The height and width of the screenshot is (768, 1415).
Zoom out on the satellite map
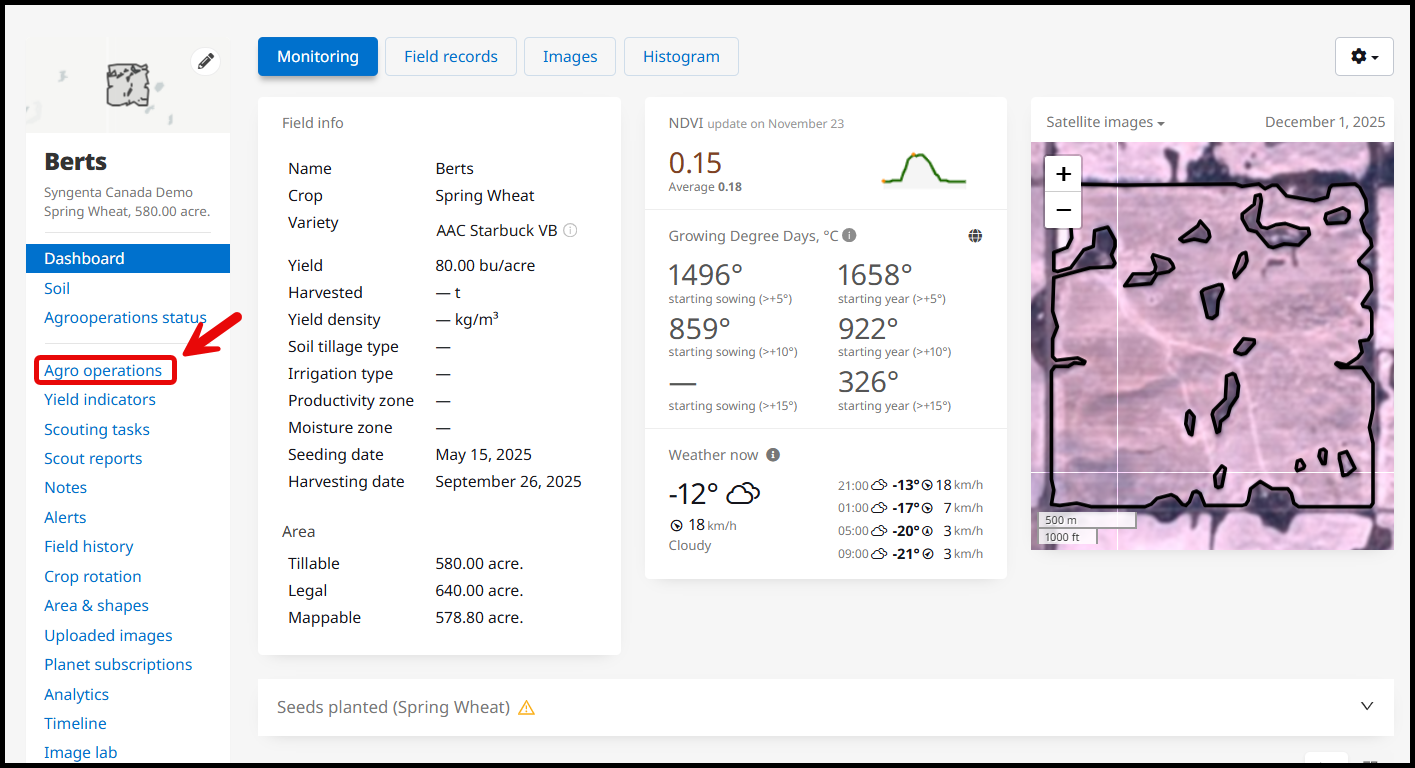tap(1063, 210)
